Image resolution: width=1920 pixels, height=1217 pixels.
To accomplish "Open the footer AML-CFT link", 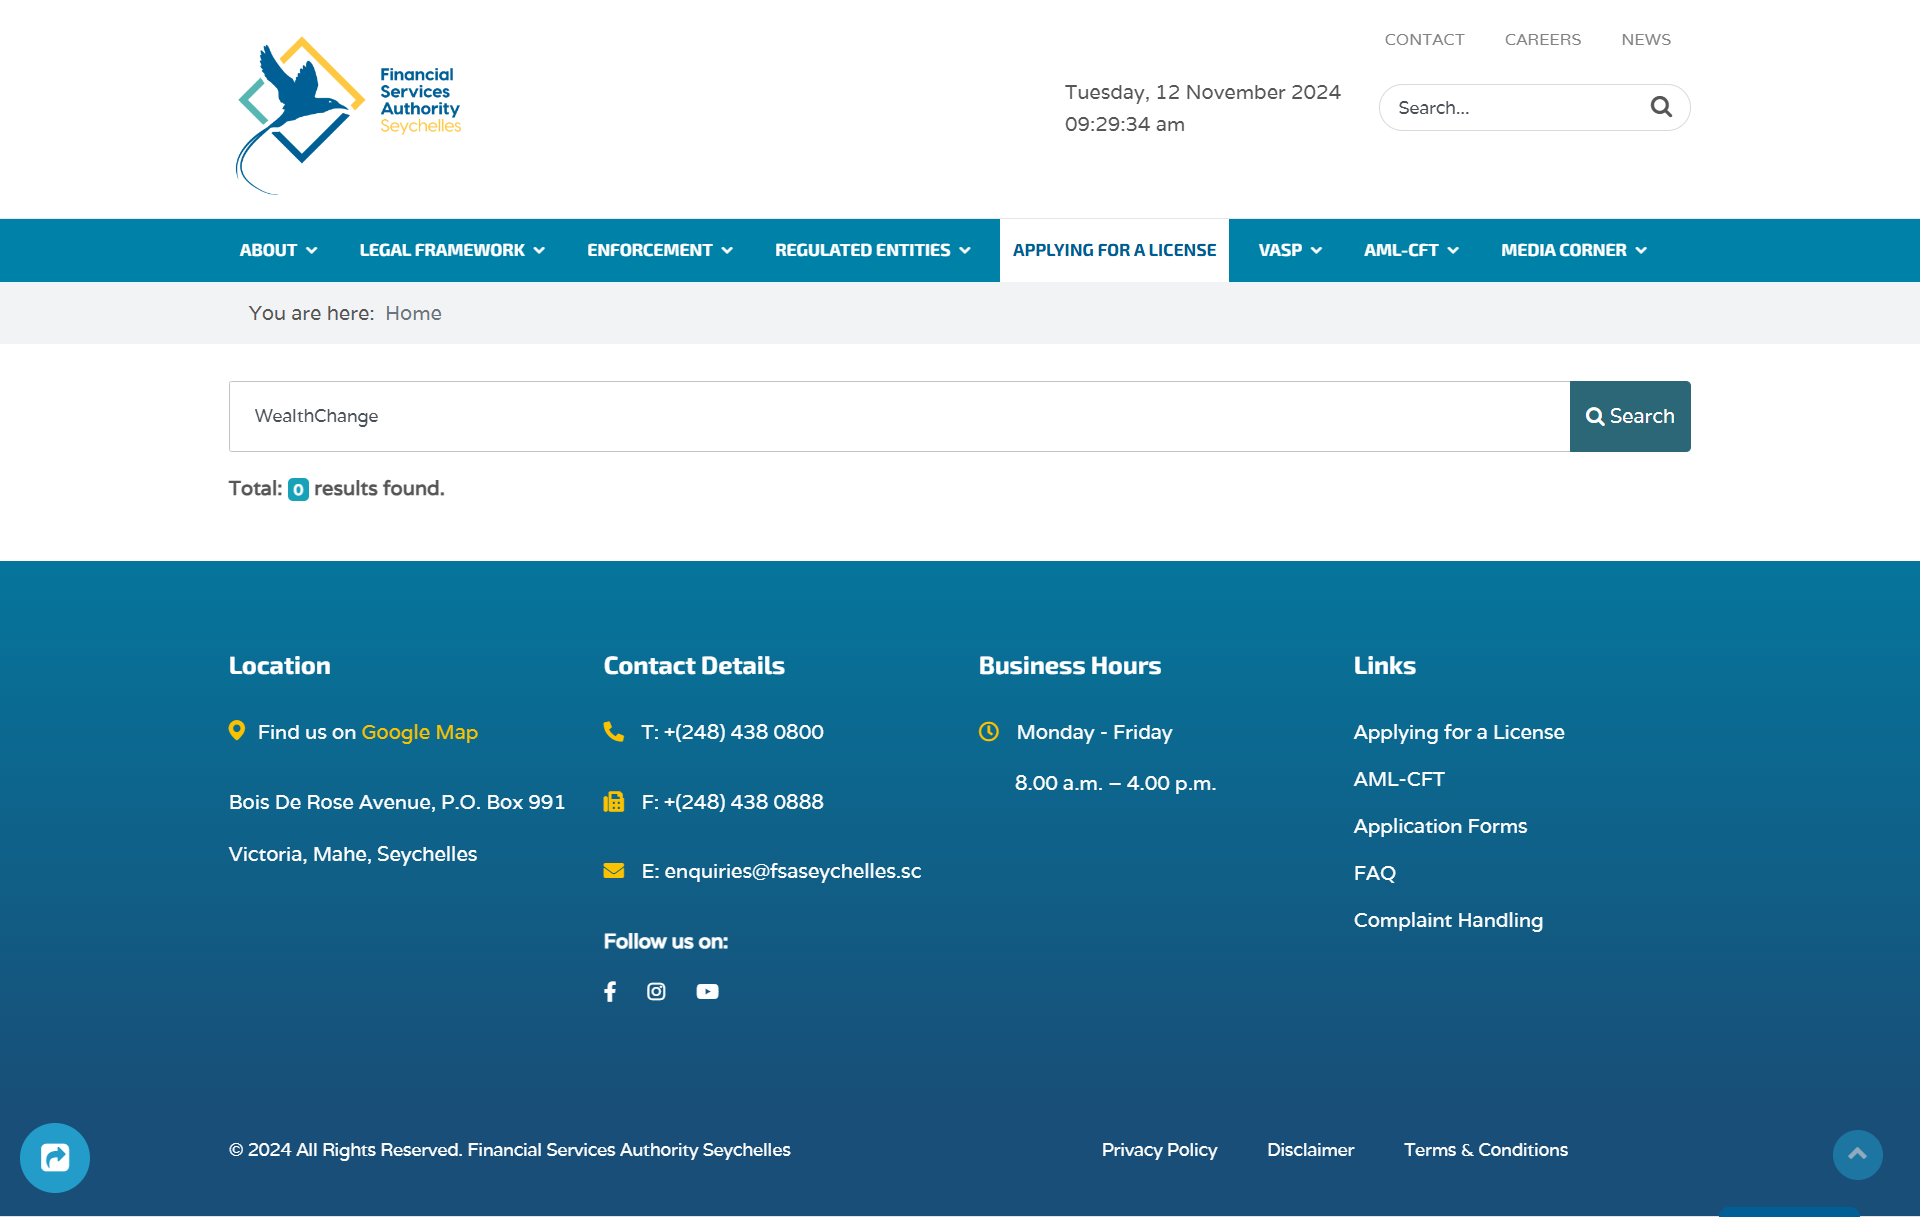I will 1399,779.
